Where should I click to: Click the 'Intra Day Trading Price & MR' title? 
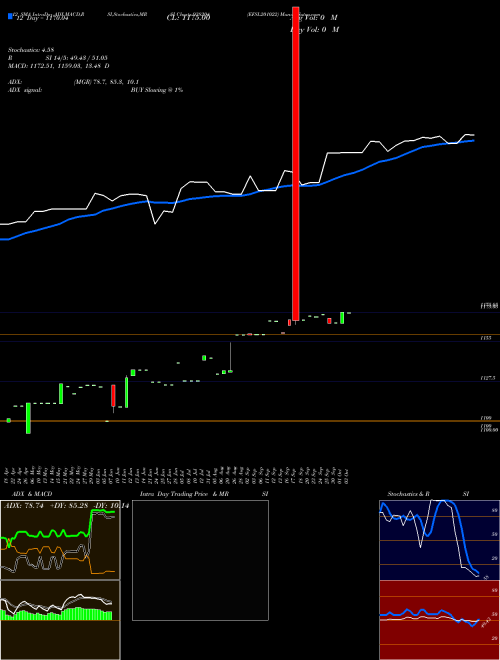point(184,494)
